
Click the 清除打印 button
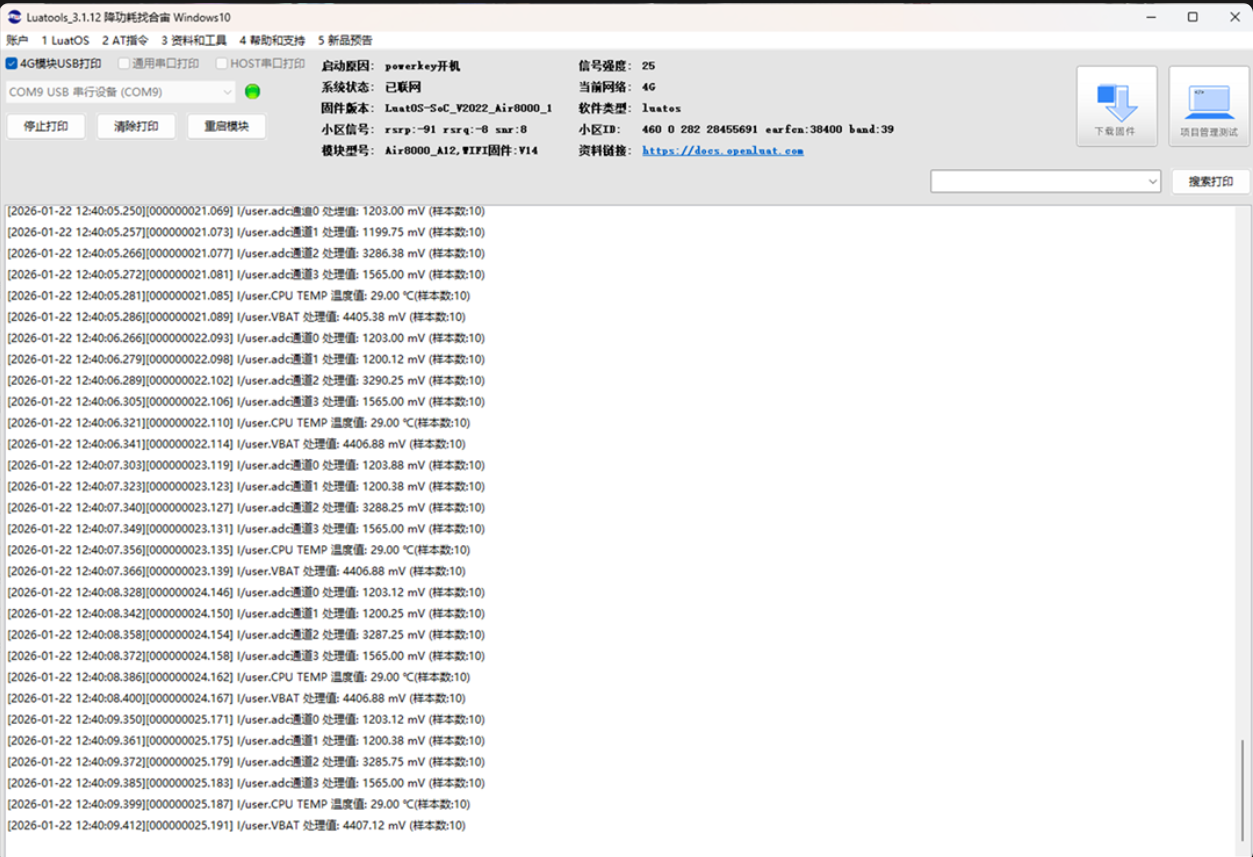(136, 127)
